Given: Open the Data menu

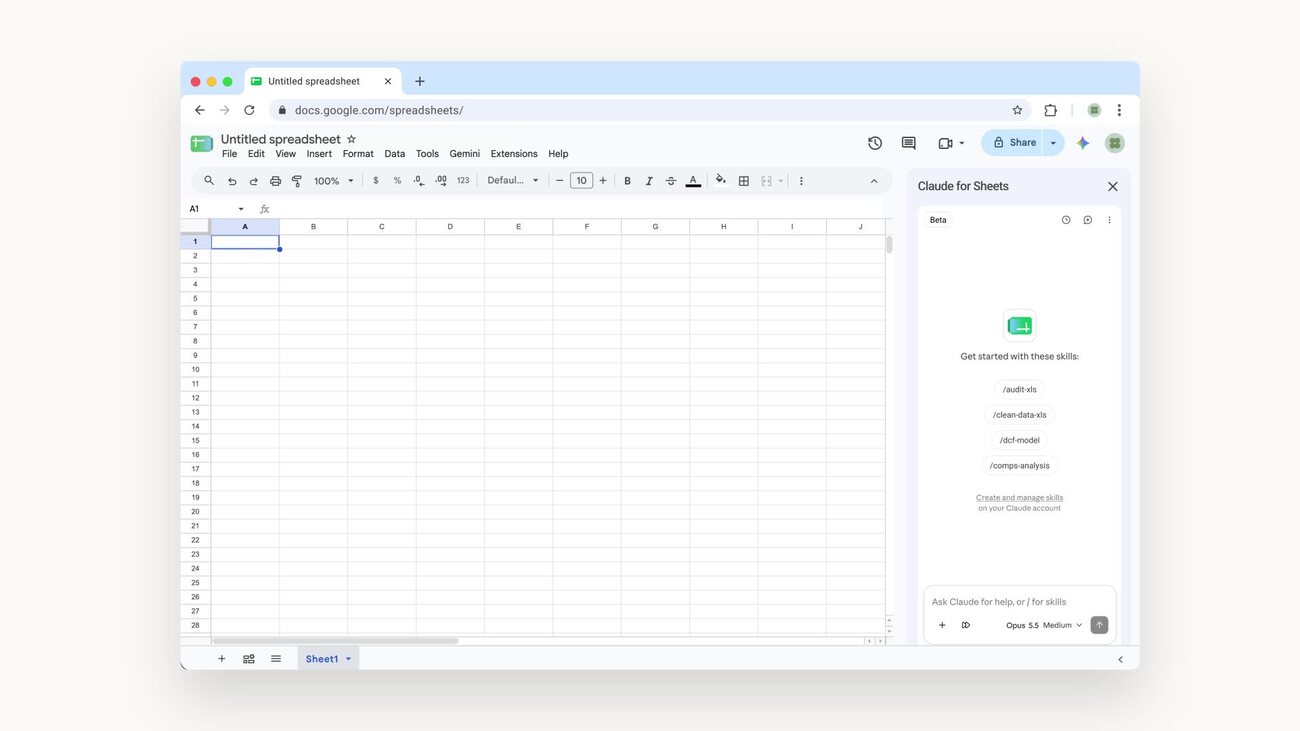Looking at the screenshot, I should click(395, 154).
